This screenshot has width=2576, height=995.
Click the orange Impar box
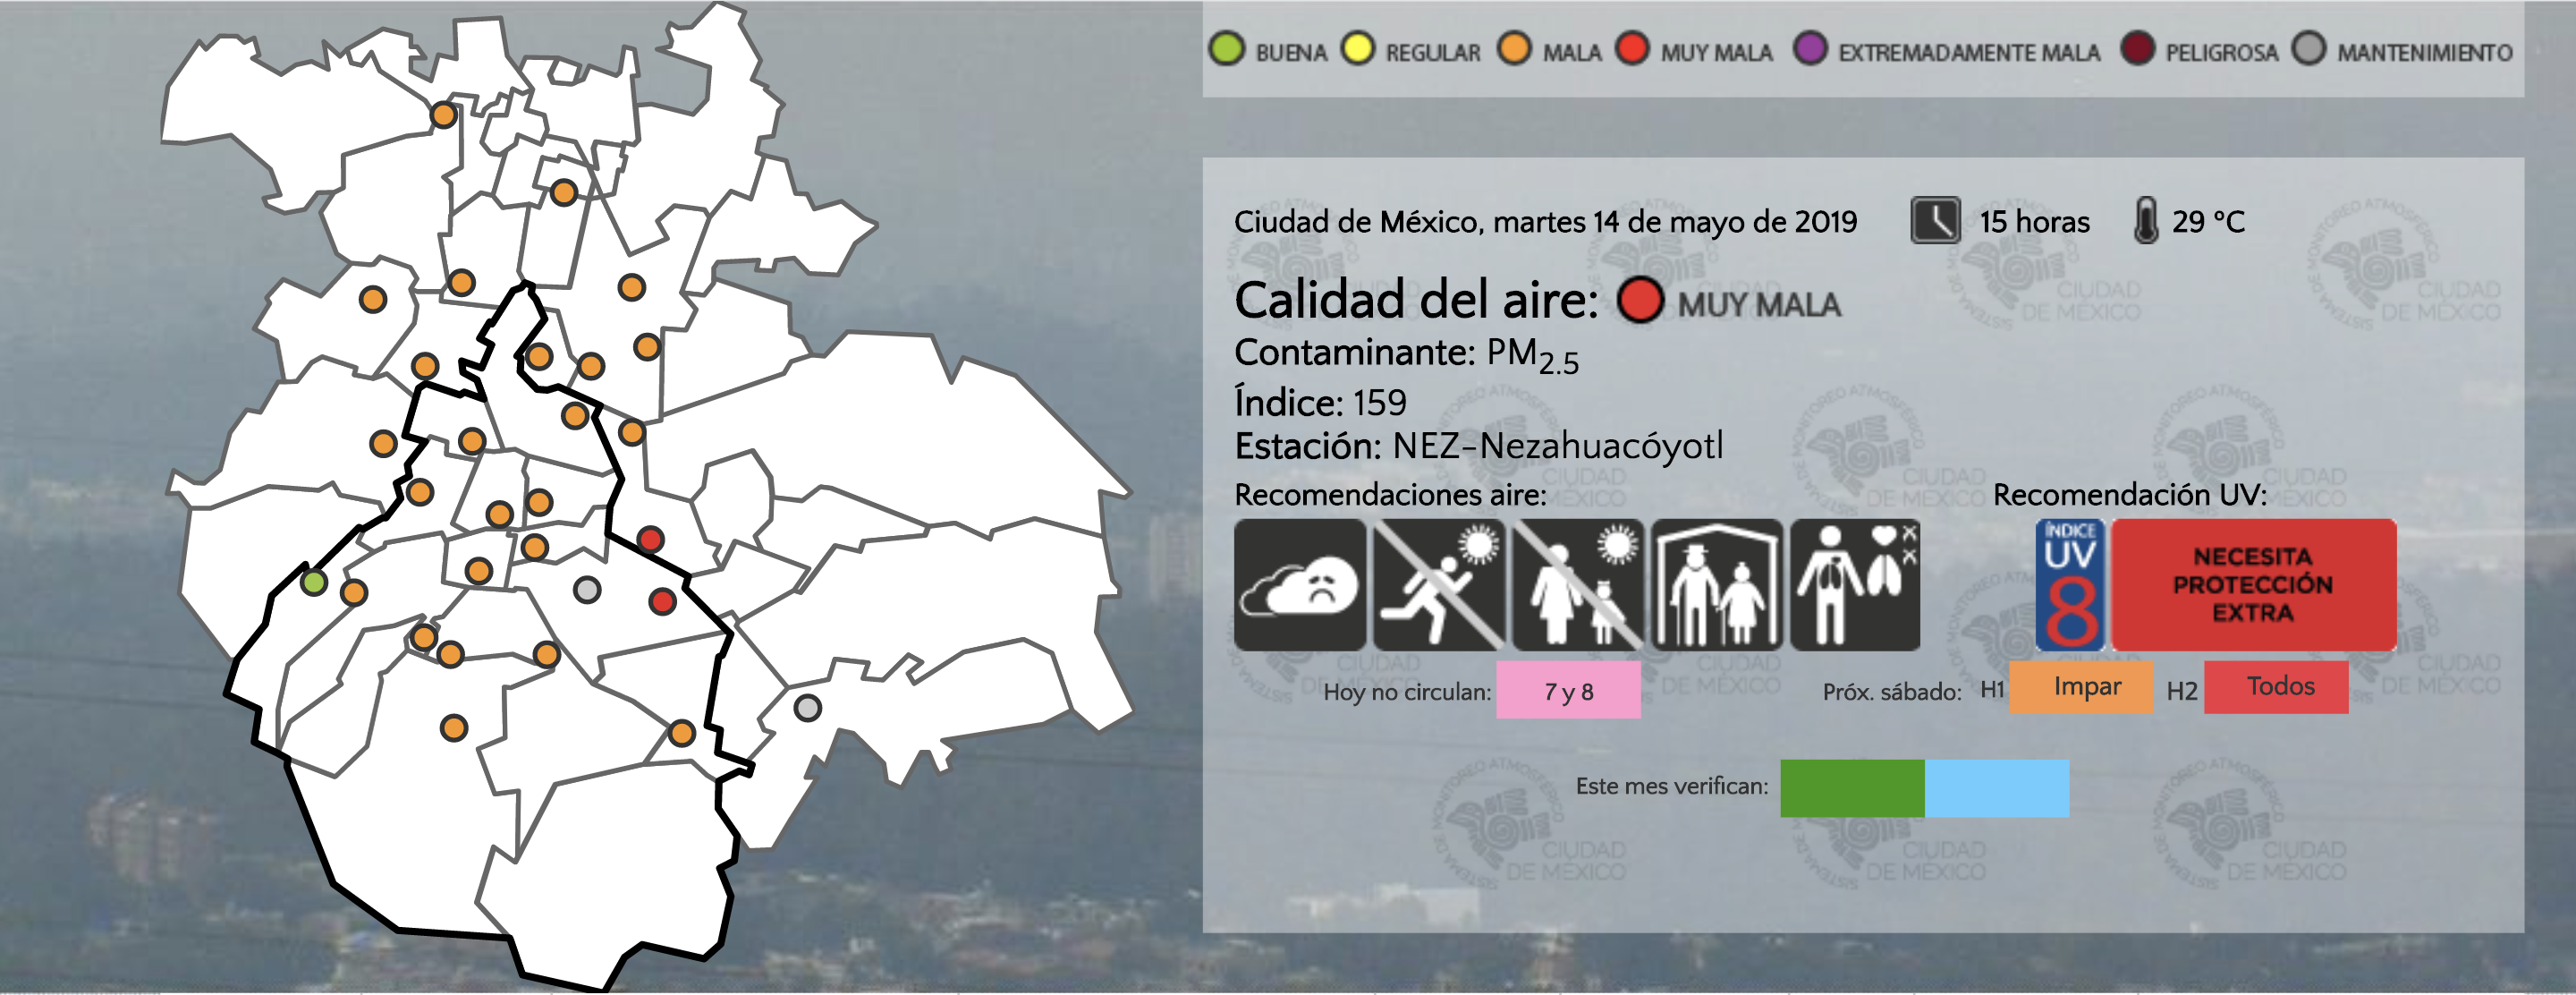2086,686
